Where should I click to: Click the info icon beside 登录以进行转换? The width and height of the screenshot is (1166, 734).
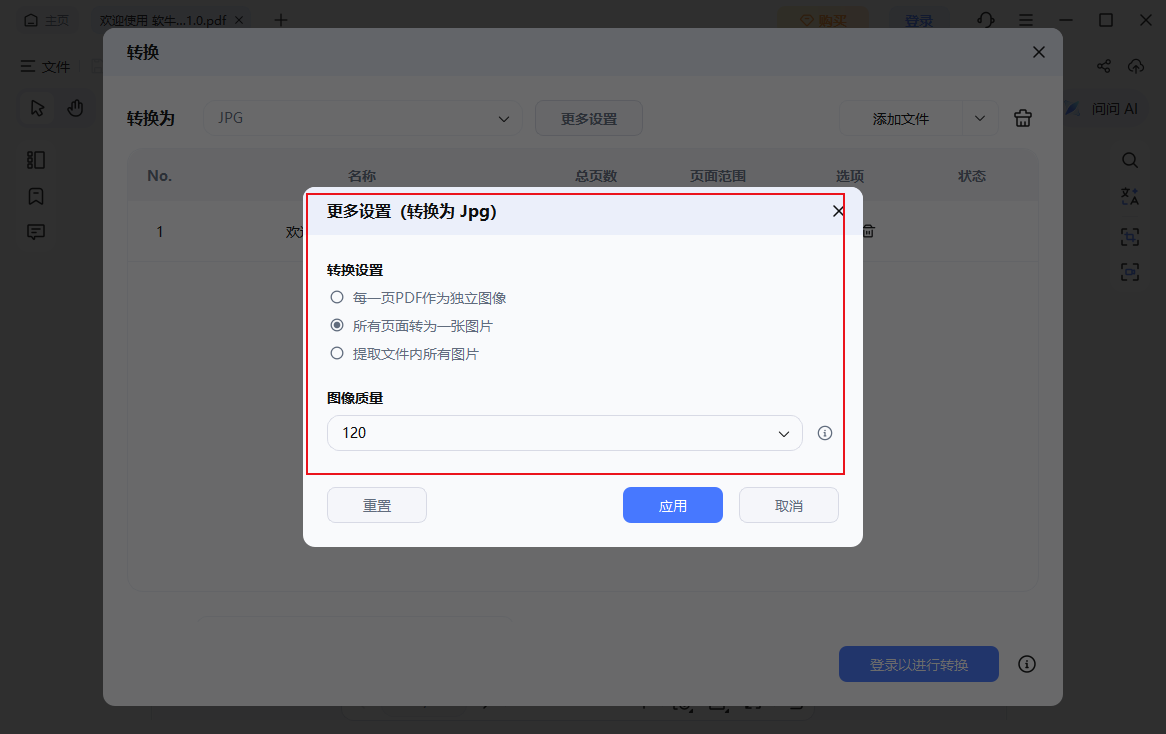point(1027,664)
